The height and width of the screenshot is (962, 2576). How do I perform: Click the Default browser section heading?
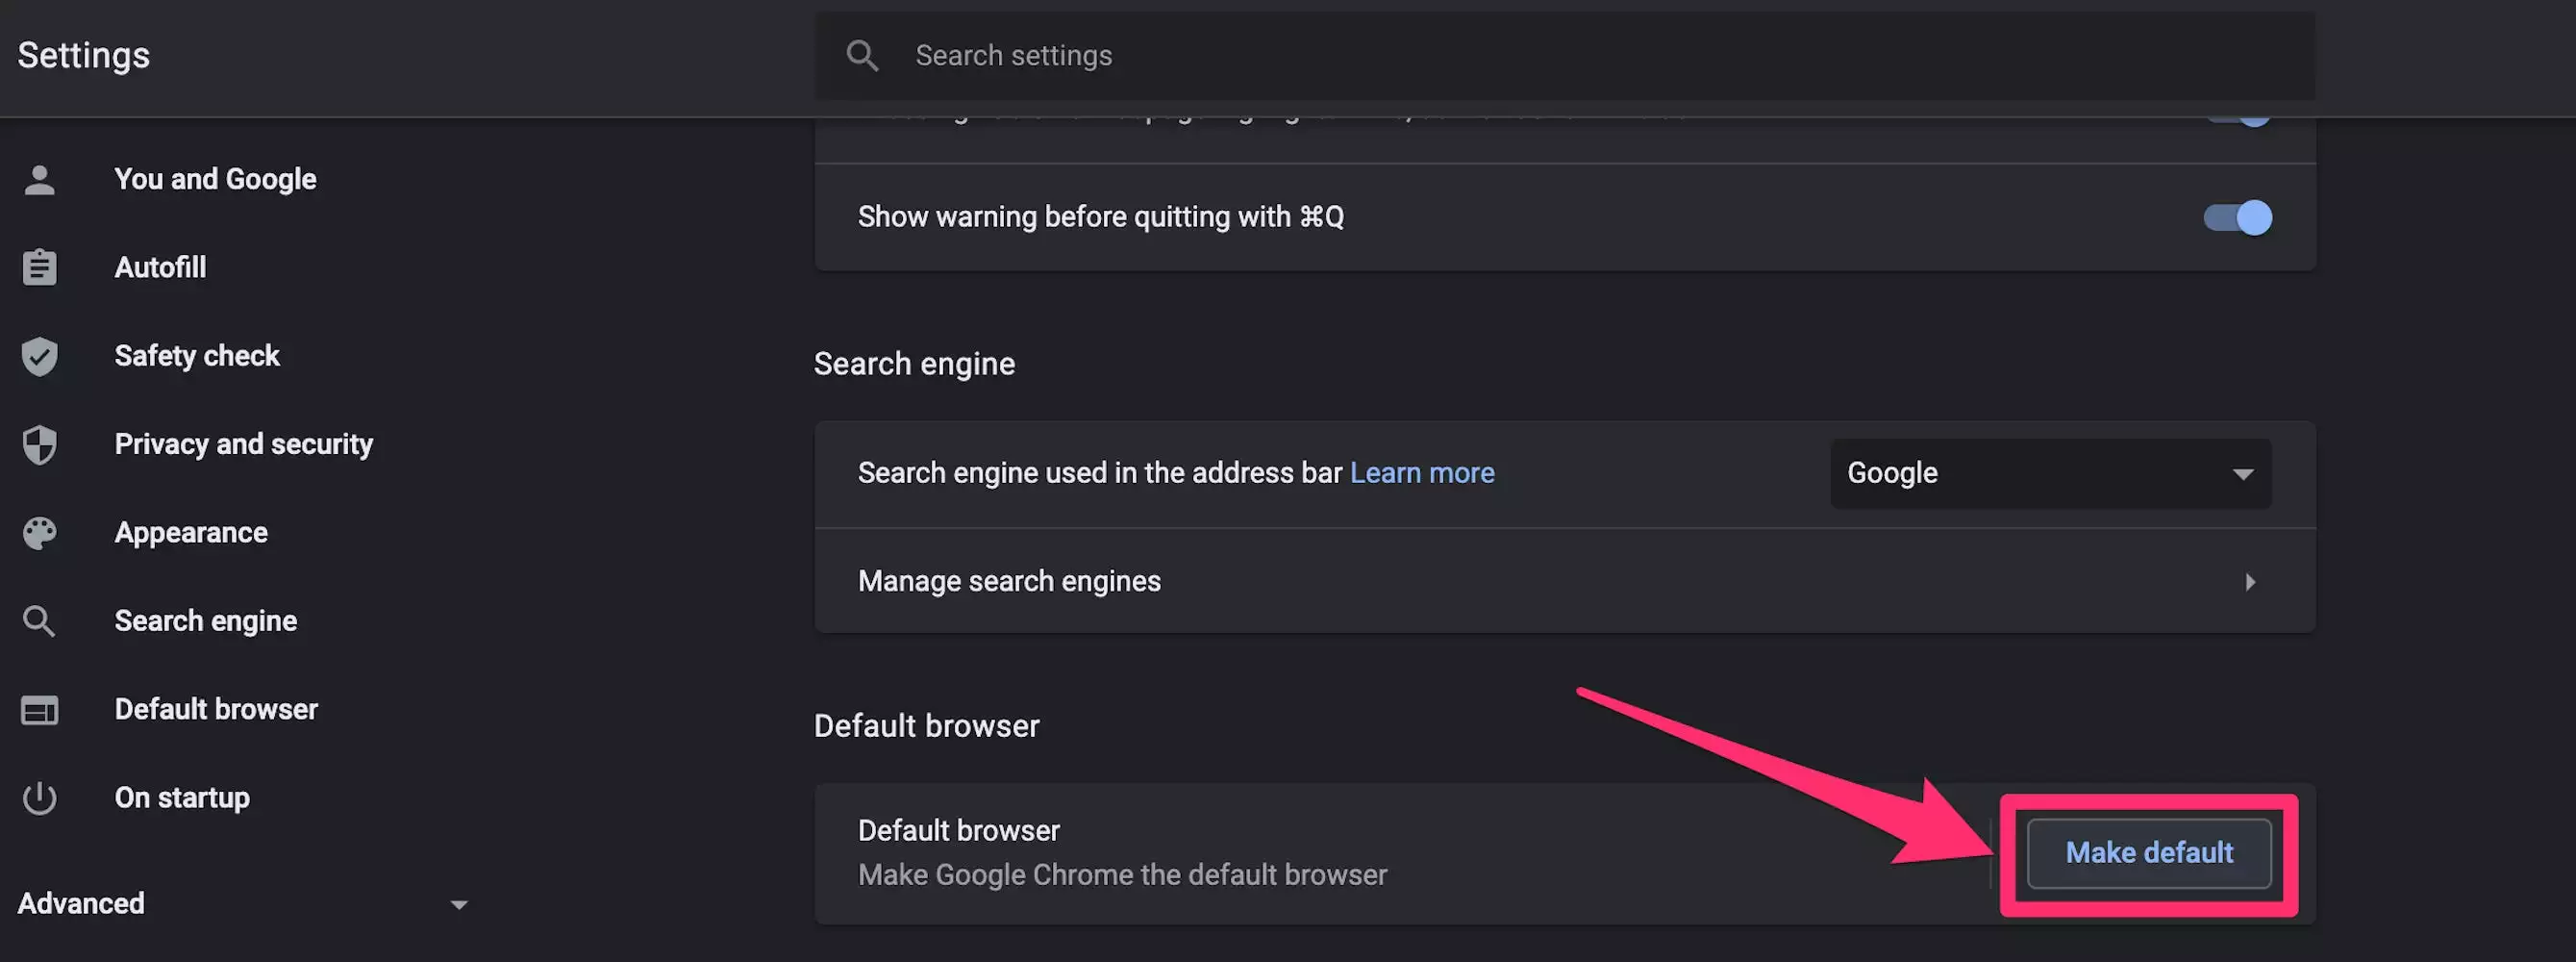926,725
